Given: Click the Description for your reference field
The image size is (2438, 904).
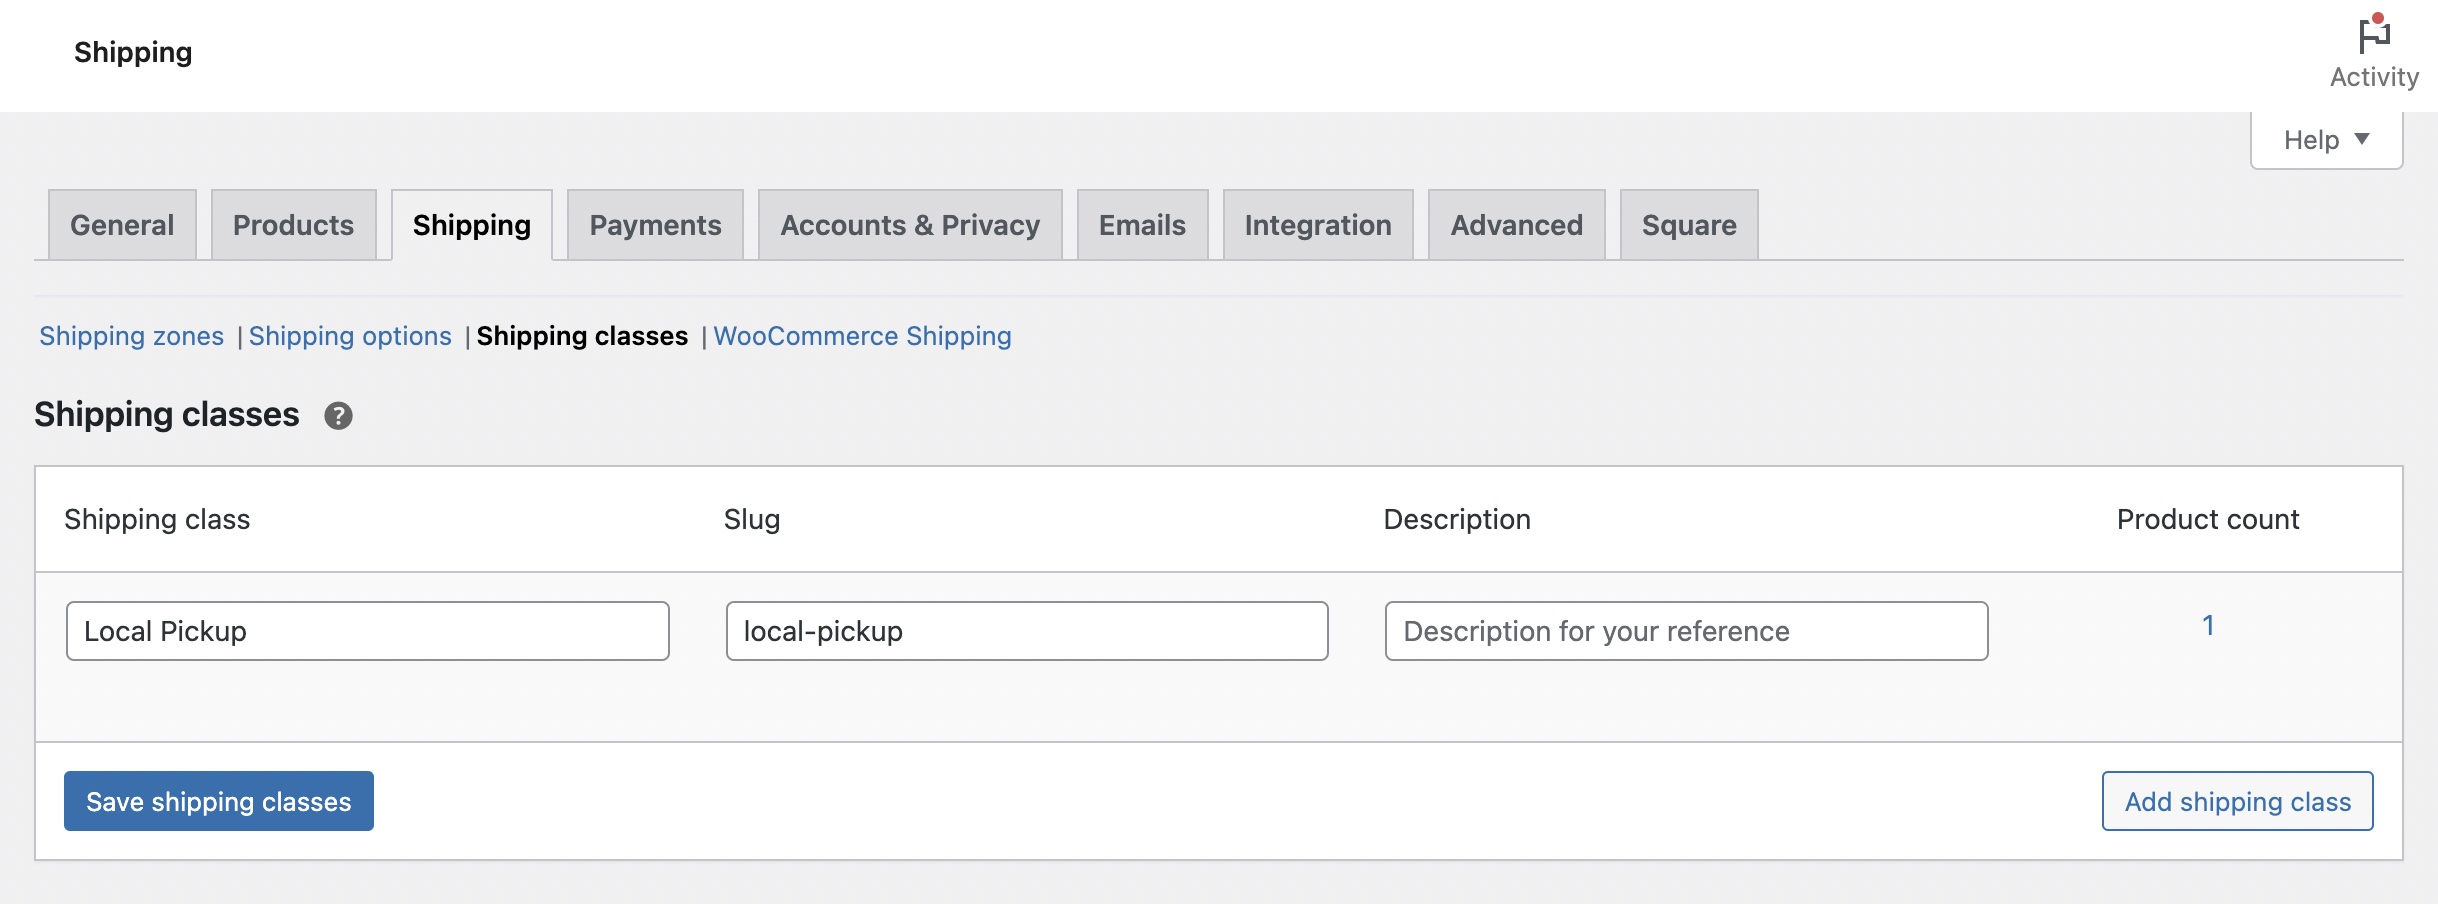Looking at the screenshot, I should pos(1686,631).
